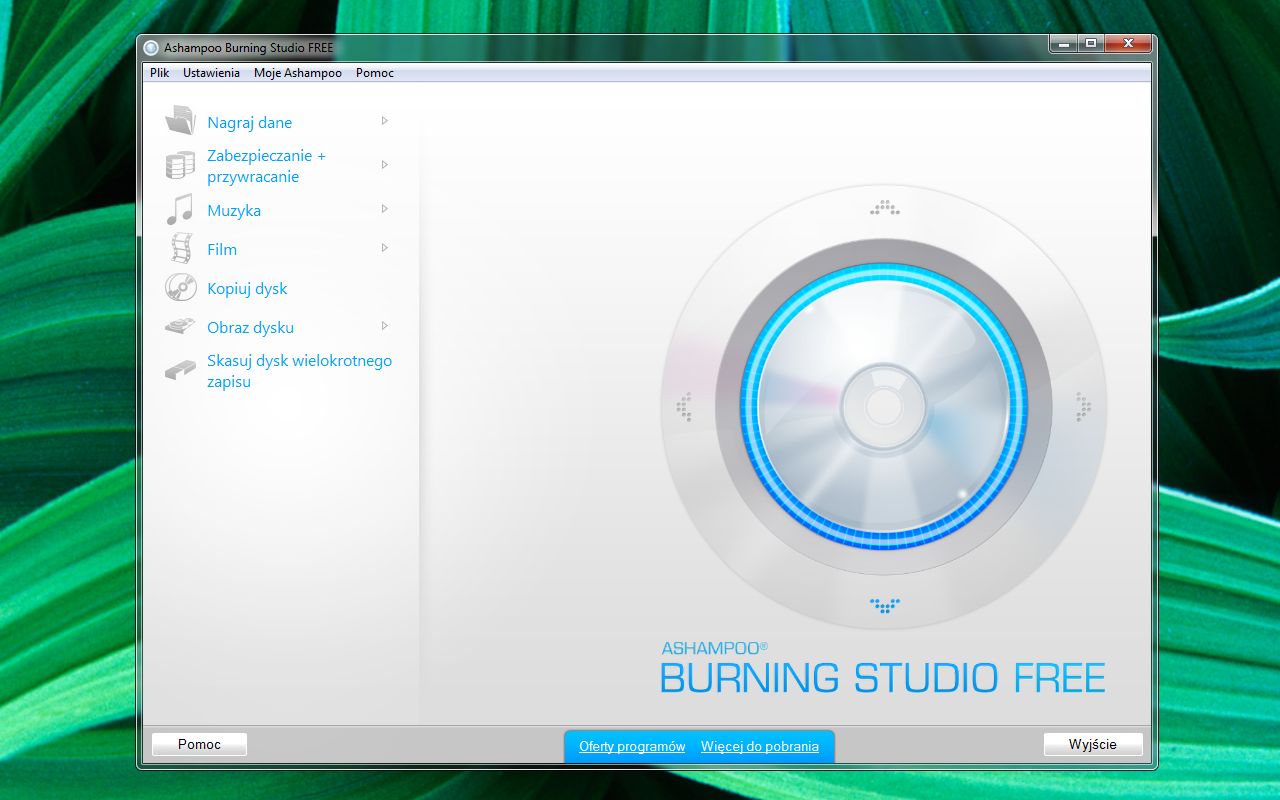Open the Ustawienia menu

[210, 72]
